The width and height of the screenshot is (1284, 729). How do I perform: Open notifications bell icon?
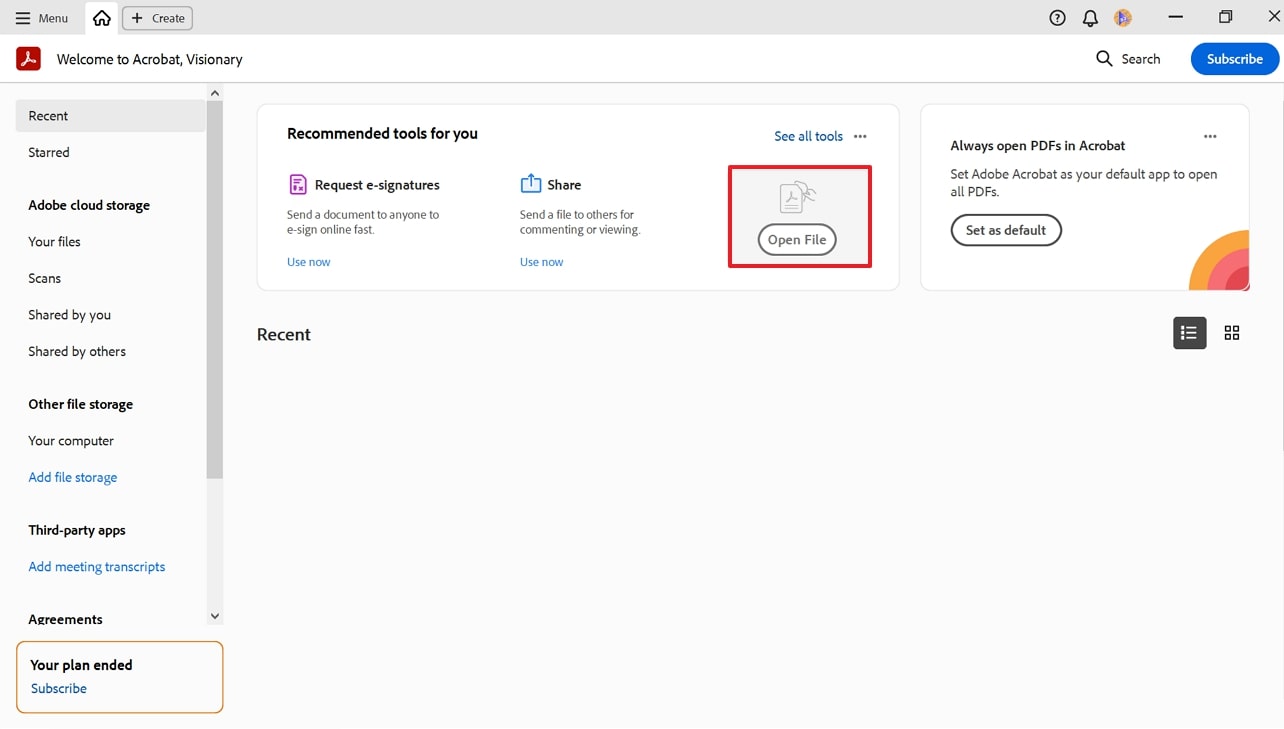pos(1090,18)
